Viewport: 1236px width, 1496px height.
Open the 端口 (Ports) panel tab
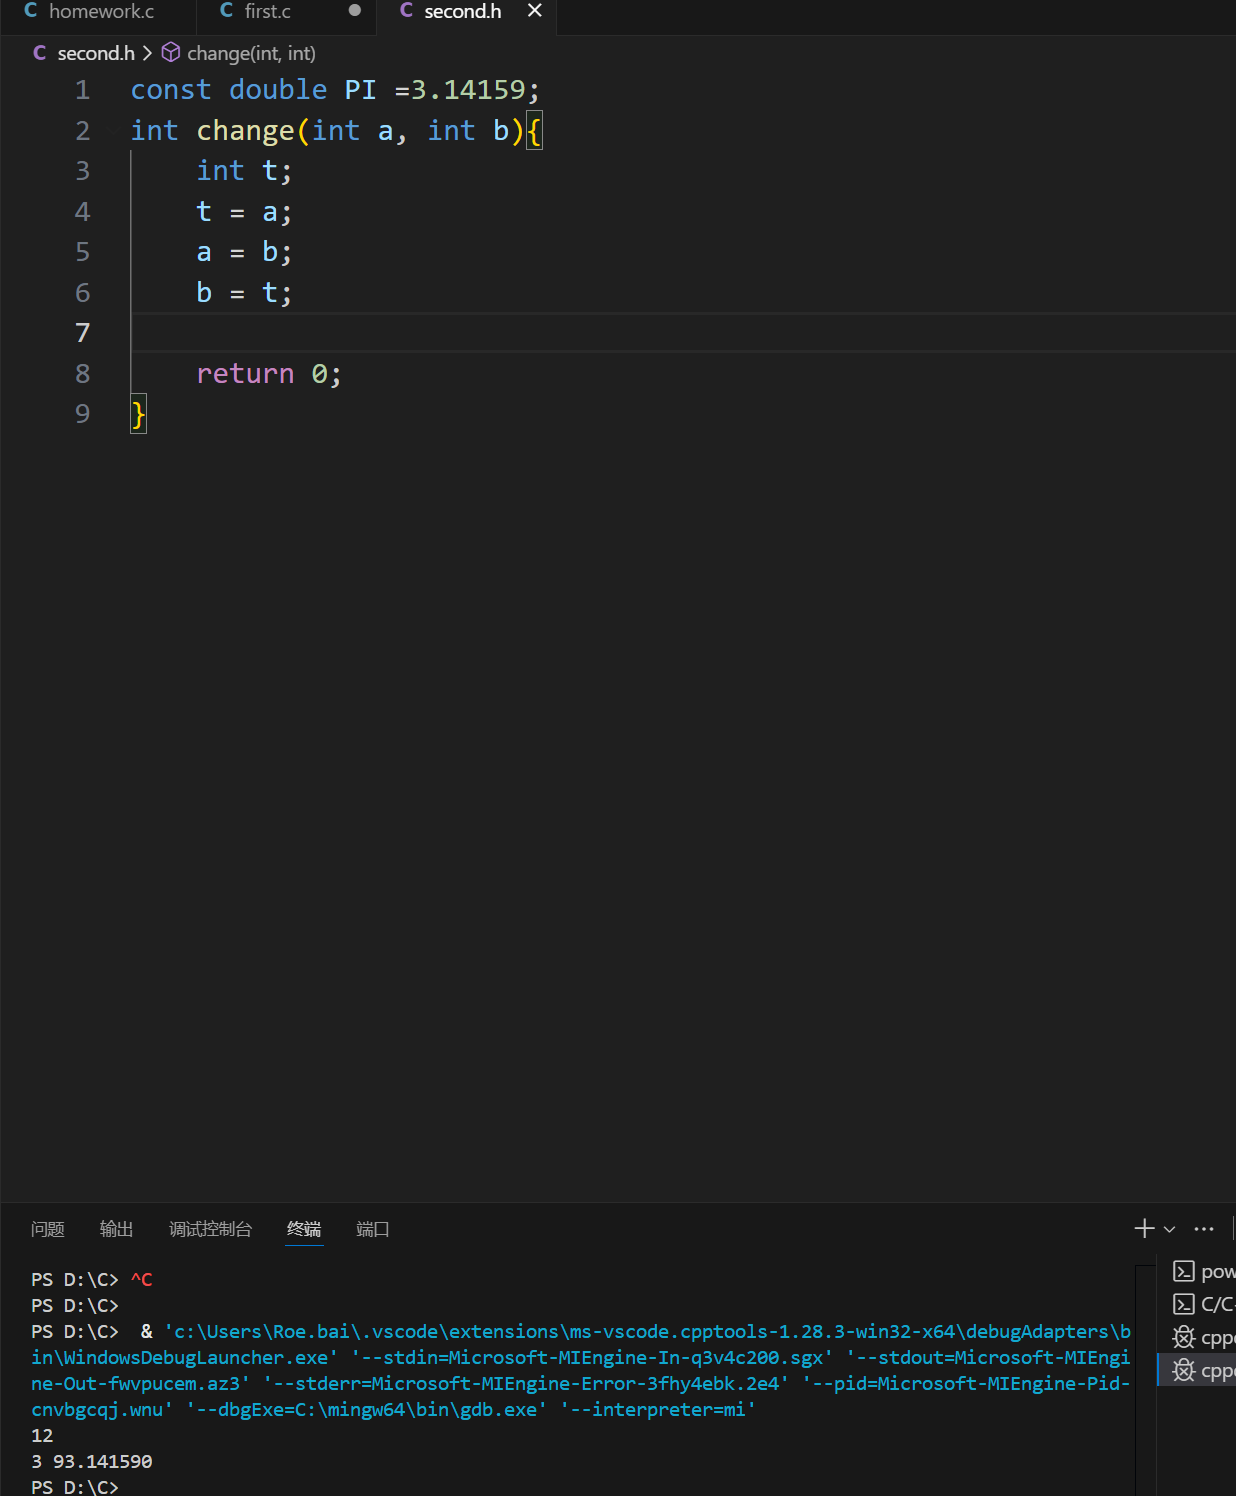click(x=373, y=1229)
